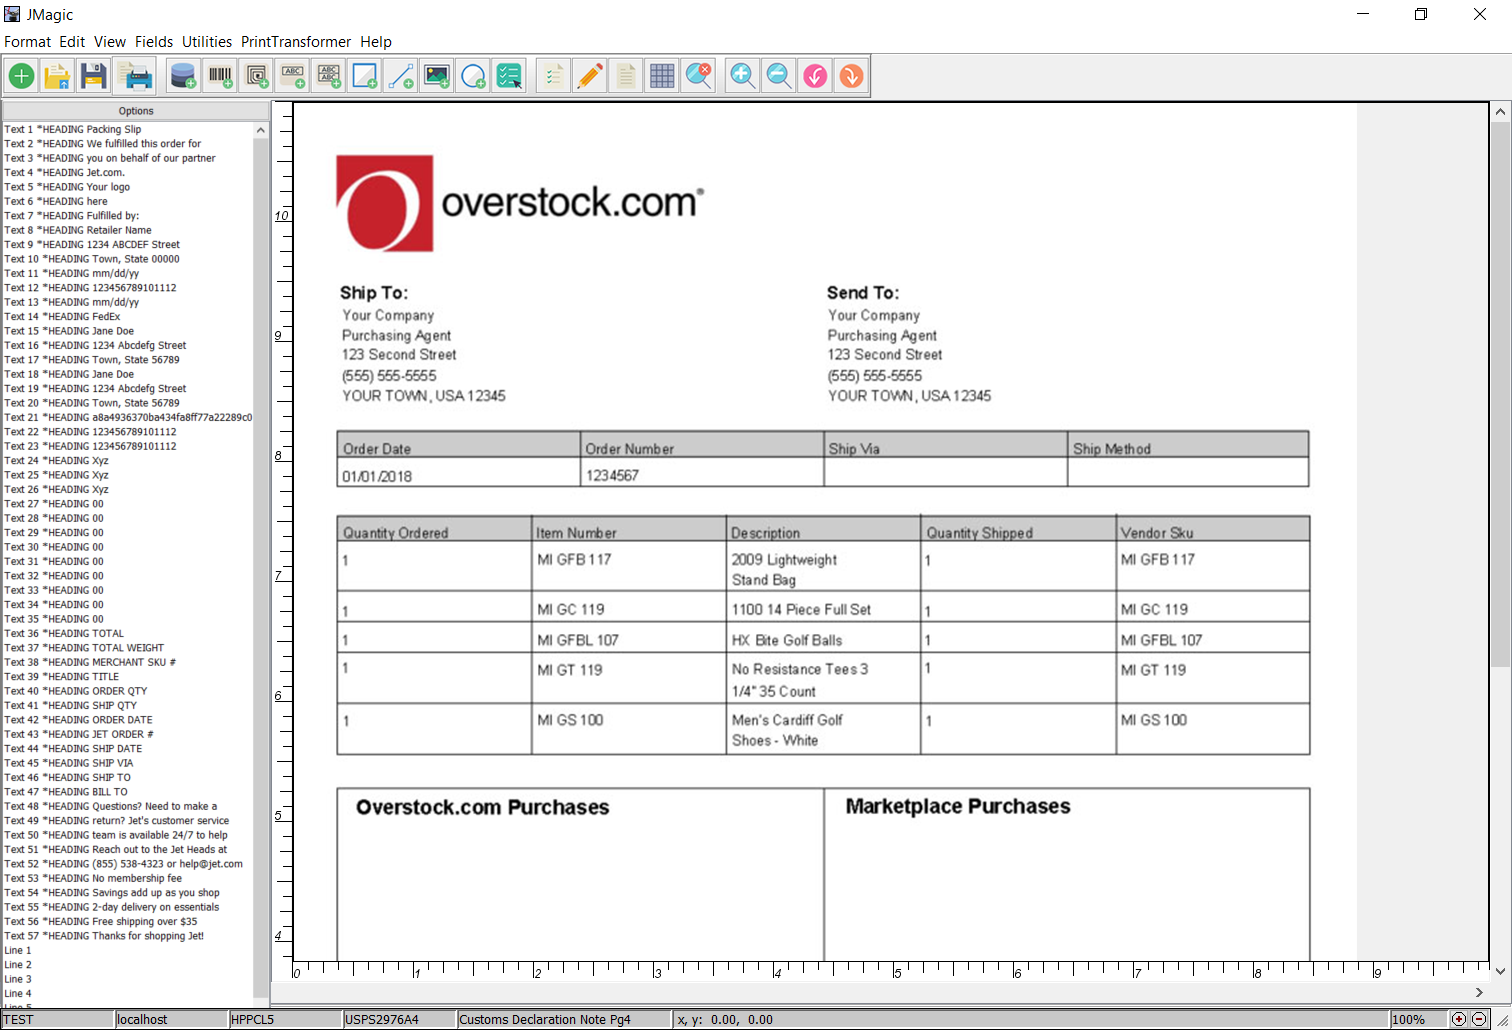Viewport: 1512px width, 1030px height.
Task: Click the magnifier with red X icon
Action: (698, 76)
